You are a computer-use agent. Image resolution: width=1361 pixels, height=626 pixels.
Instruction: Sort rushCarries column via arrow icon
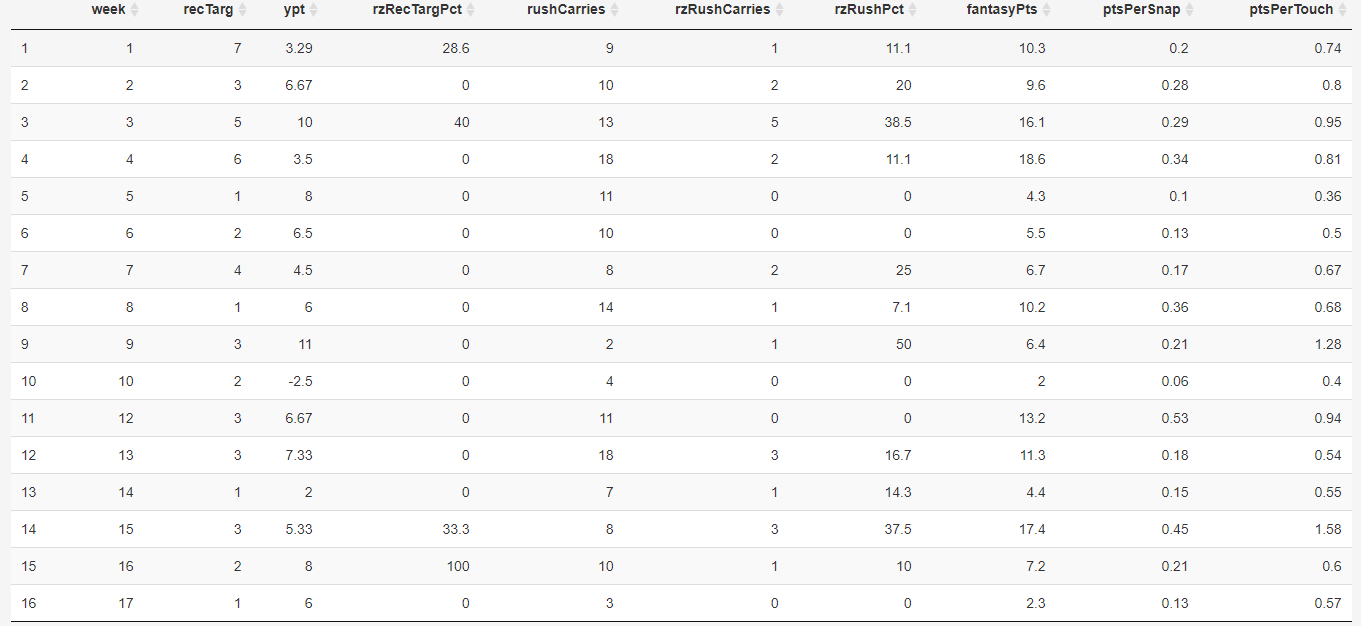[615, 10]
